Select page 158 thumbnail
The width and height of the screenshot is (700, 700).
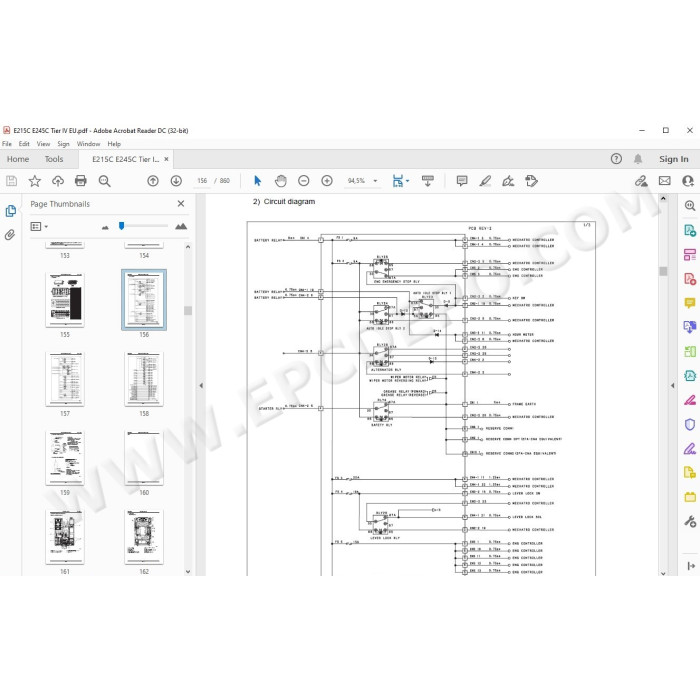click(144, 379)
